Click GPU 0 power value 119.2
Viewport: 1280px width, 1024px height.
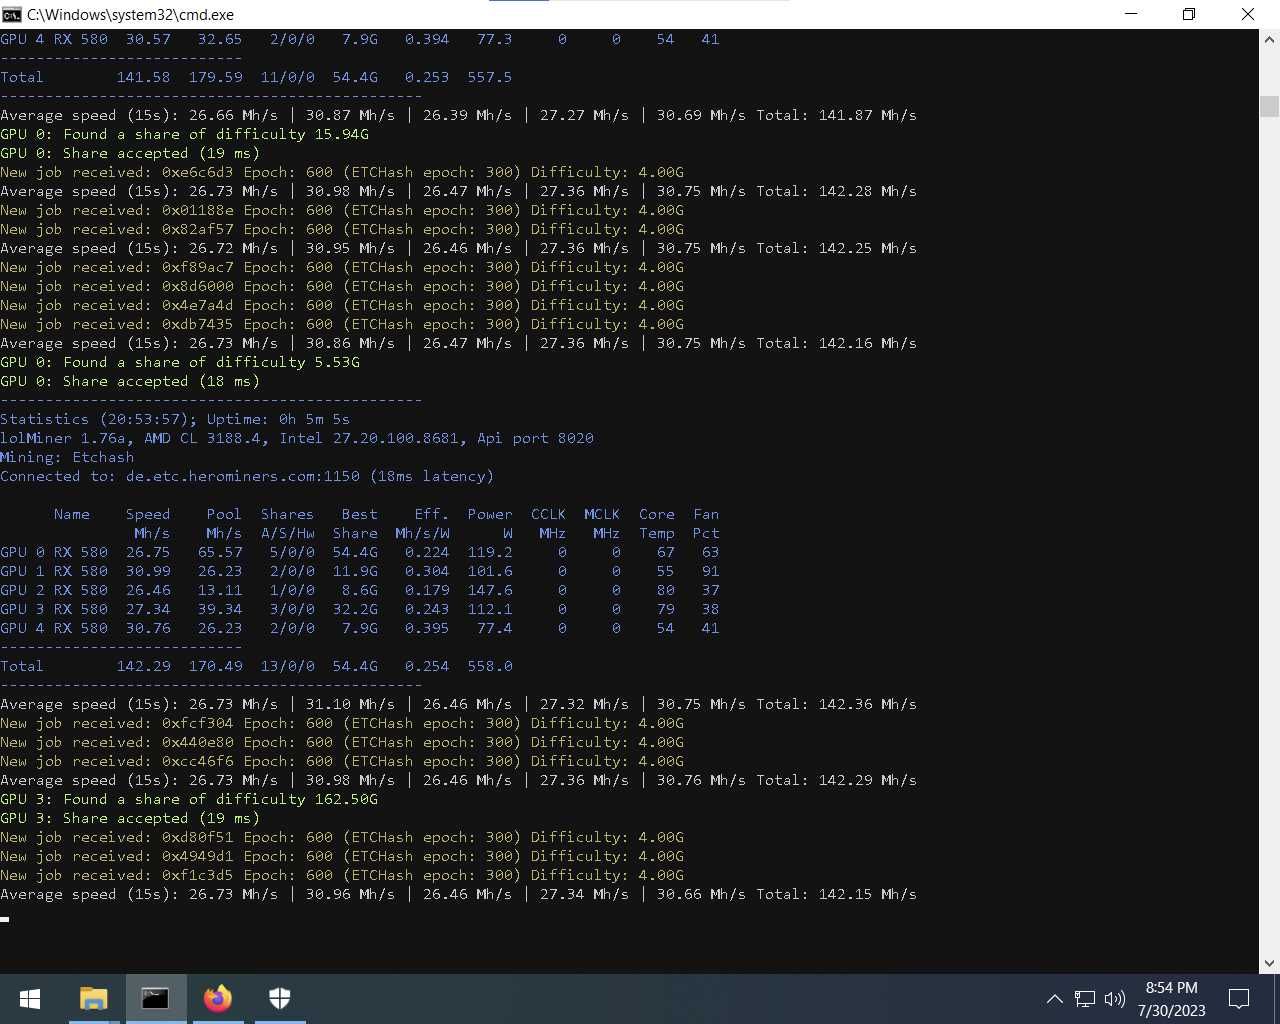[x=490, y=552]
